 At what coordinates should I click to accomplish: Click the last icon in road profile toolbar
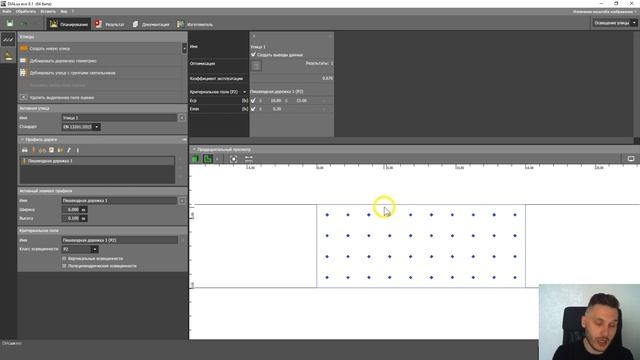pos(78,150)
